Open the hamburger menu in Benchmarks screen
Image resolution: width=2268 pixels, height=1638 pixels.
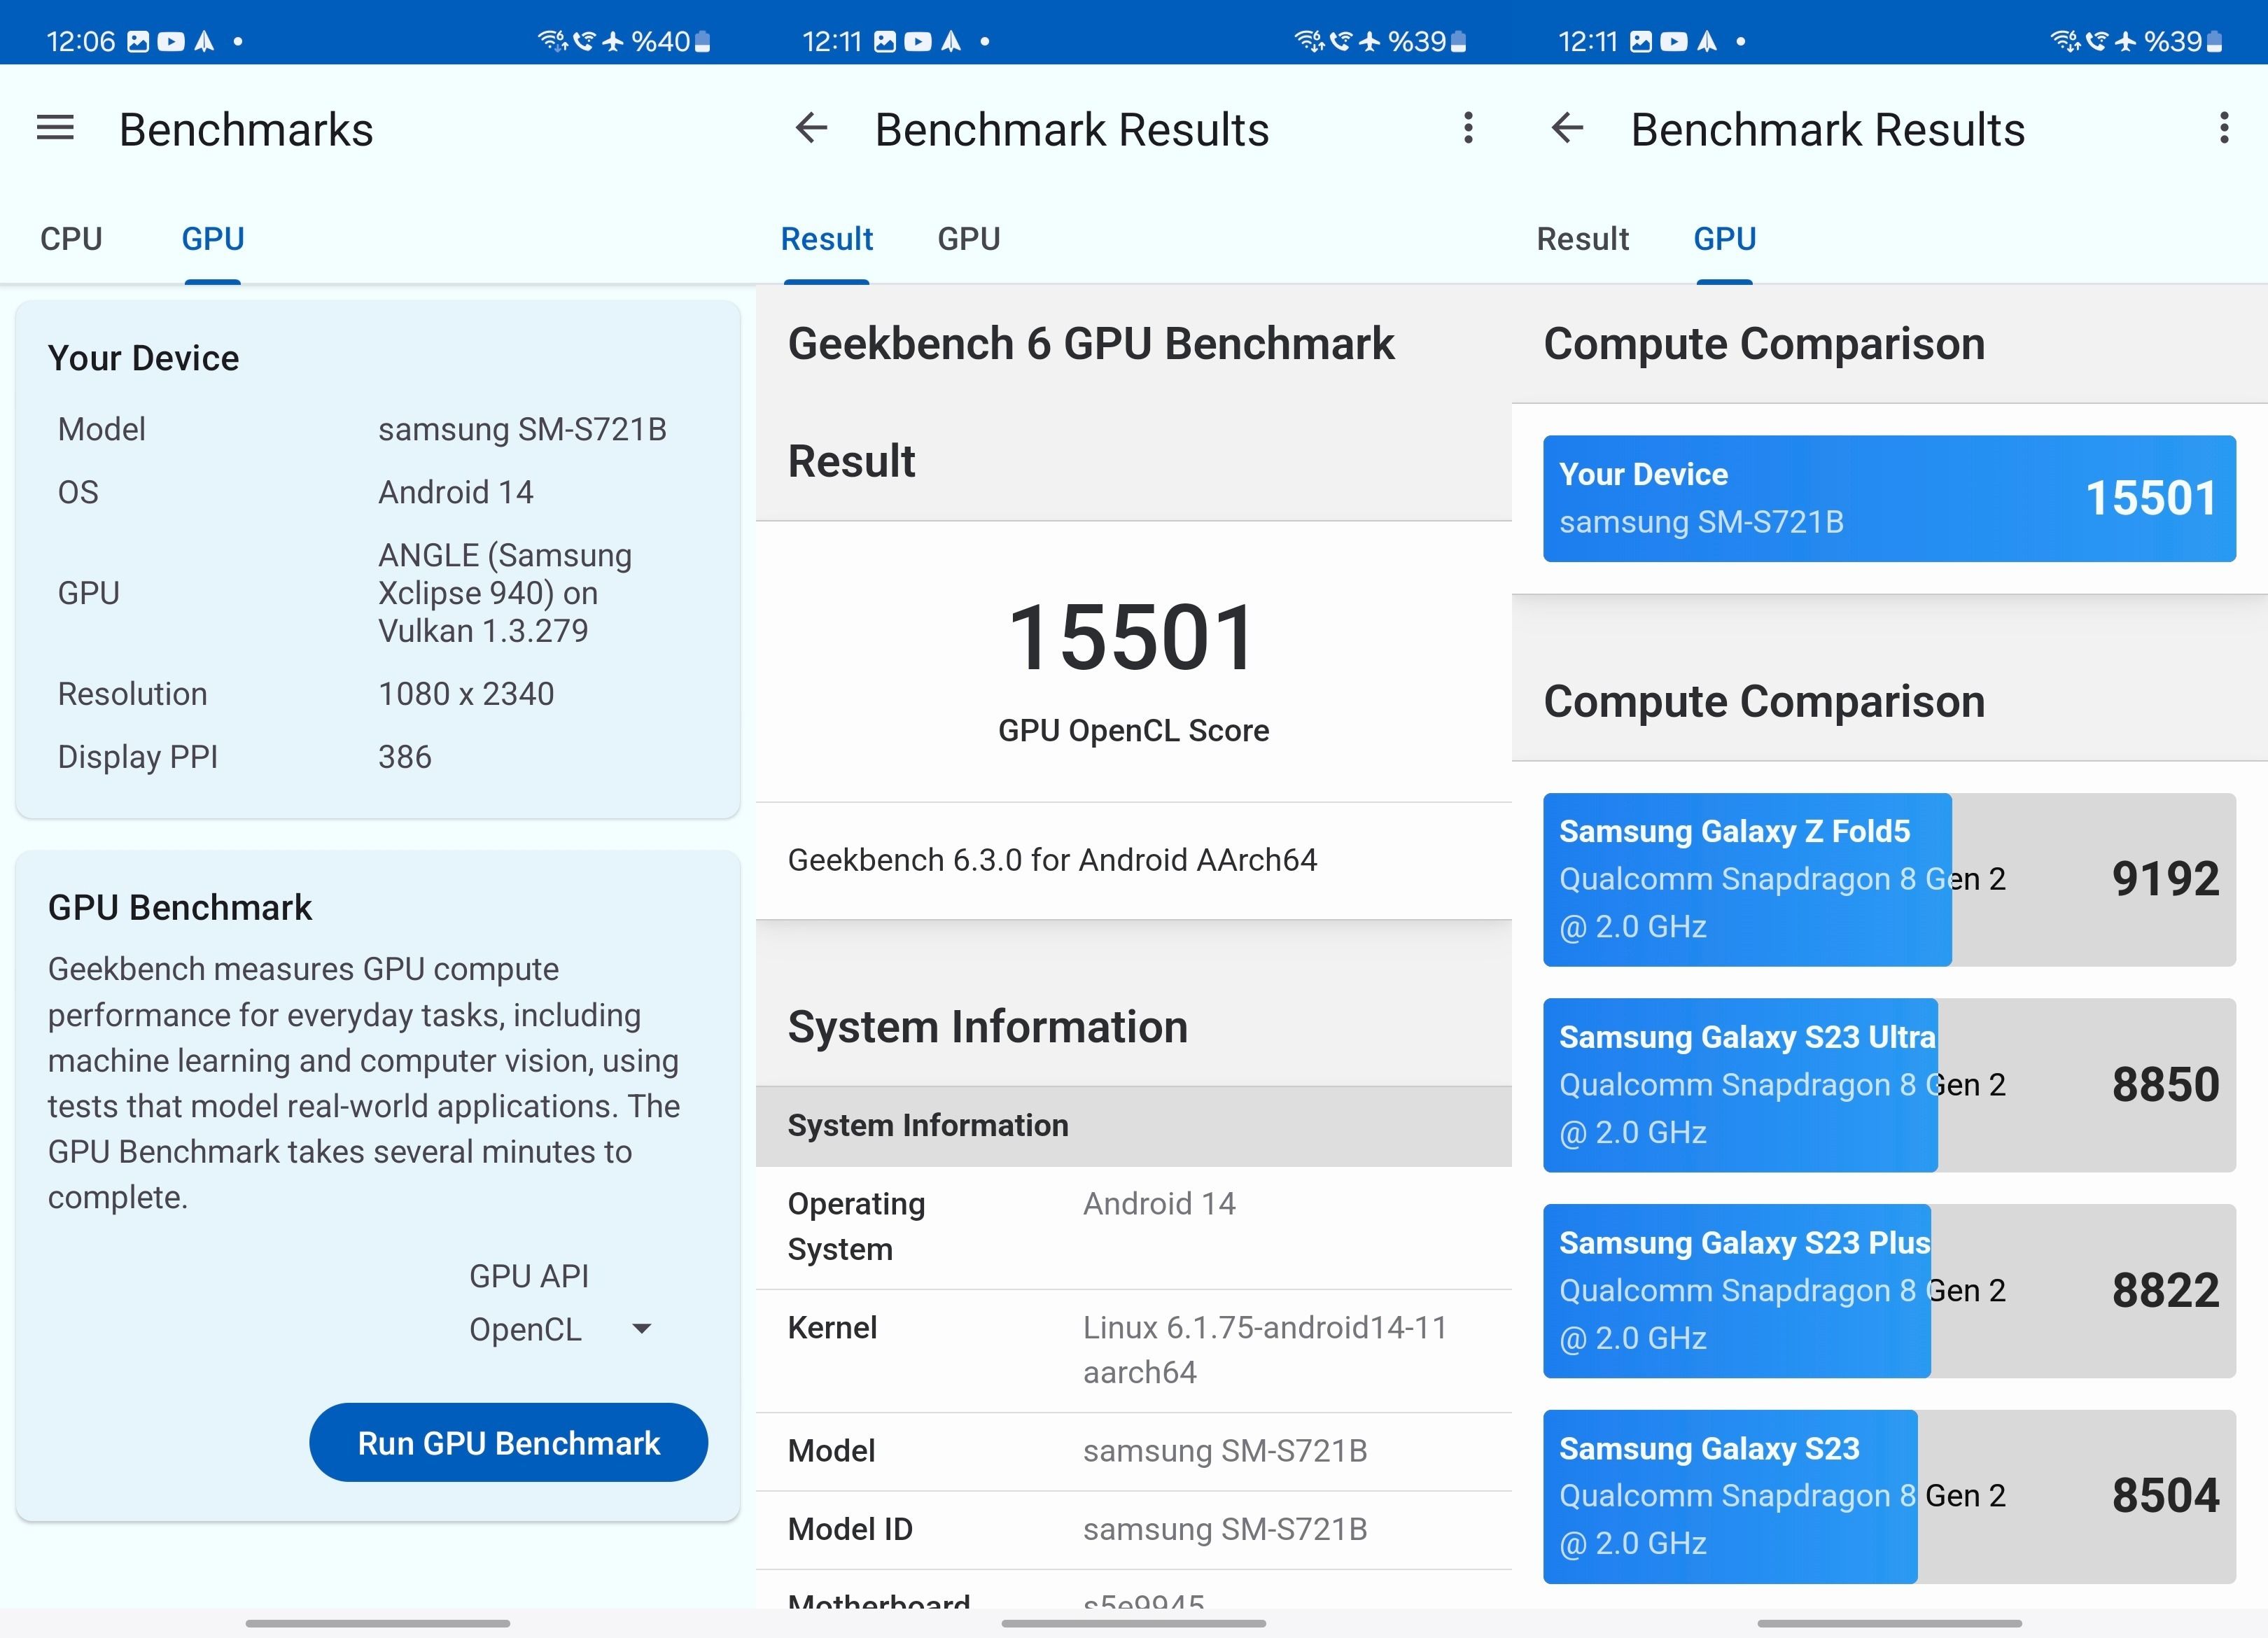click(55, 128)
